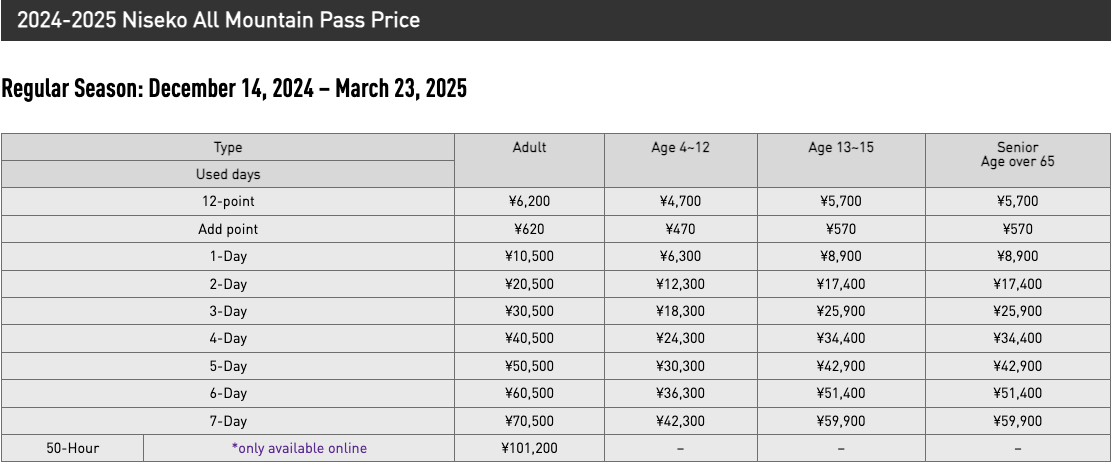
Task: Select the Senior 5-Day price ¥42,900
Action: pyautogui.click(x=1017, y=366)
